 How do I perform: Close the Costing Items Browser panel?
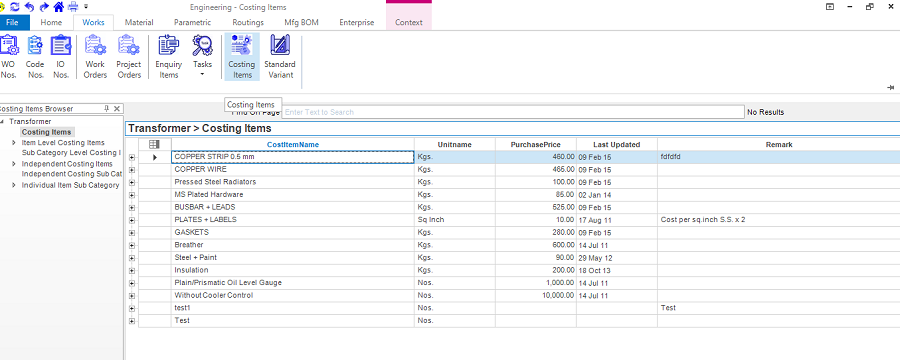click(x=117, y=109)
